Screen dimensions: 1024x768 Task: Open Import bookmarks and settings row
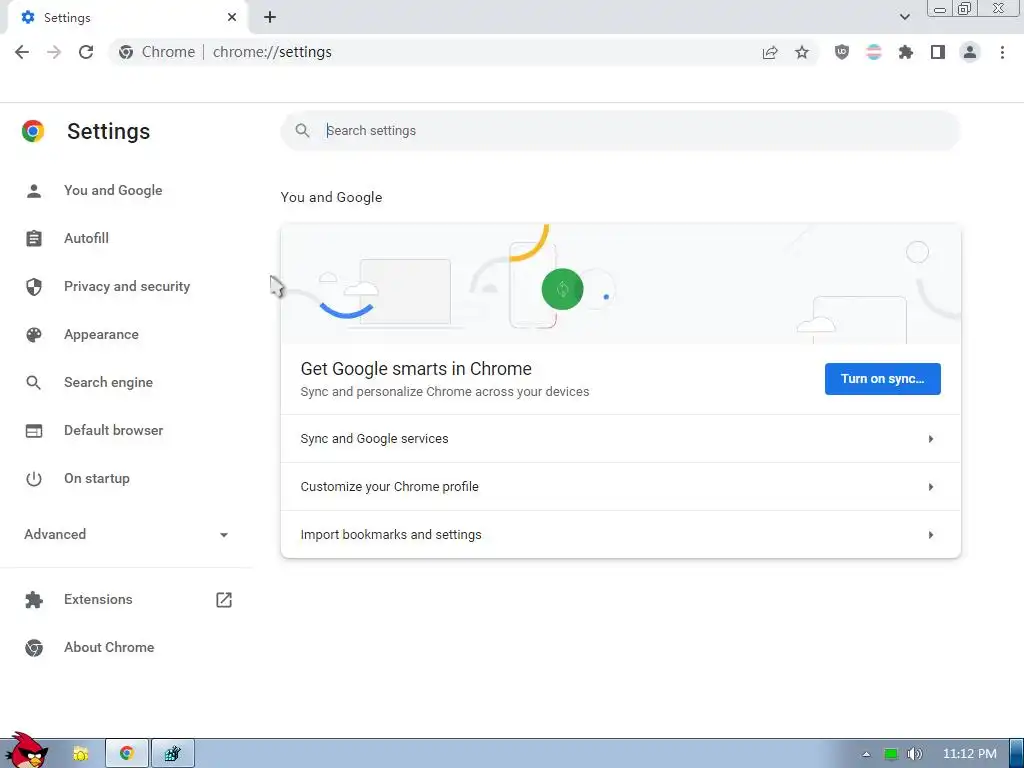coord(620,535)
